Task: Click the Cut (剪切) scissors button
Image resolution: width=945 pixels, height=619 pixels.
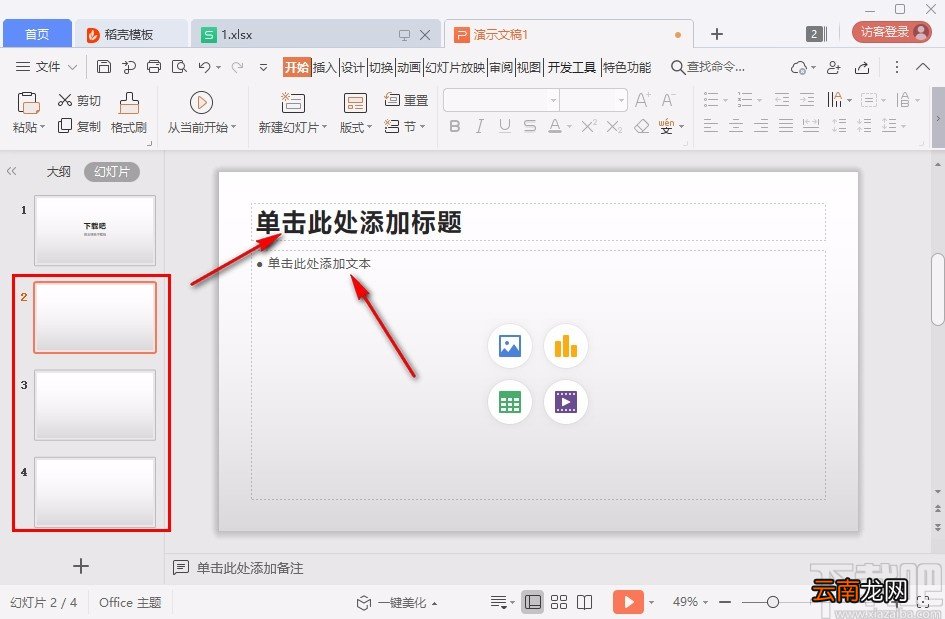Action: (79, 100)
